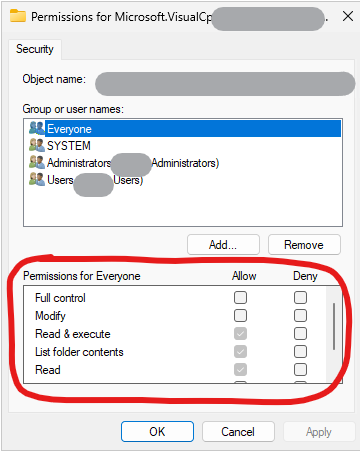Click the Administrators group icon
Viewport: 360px width, 452px height.
37,162
